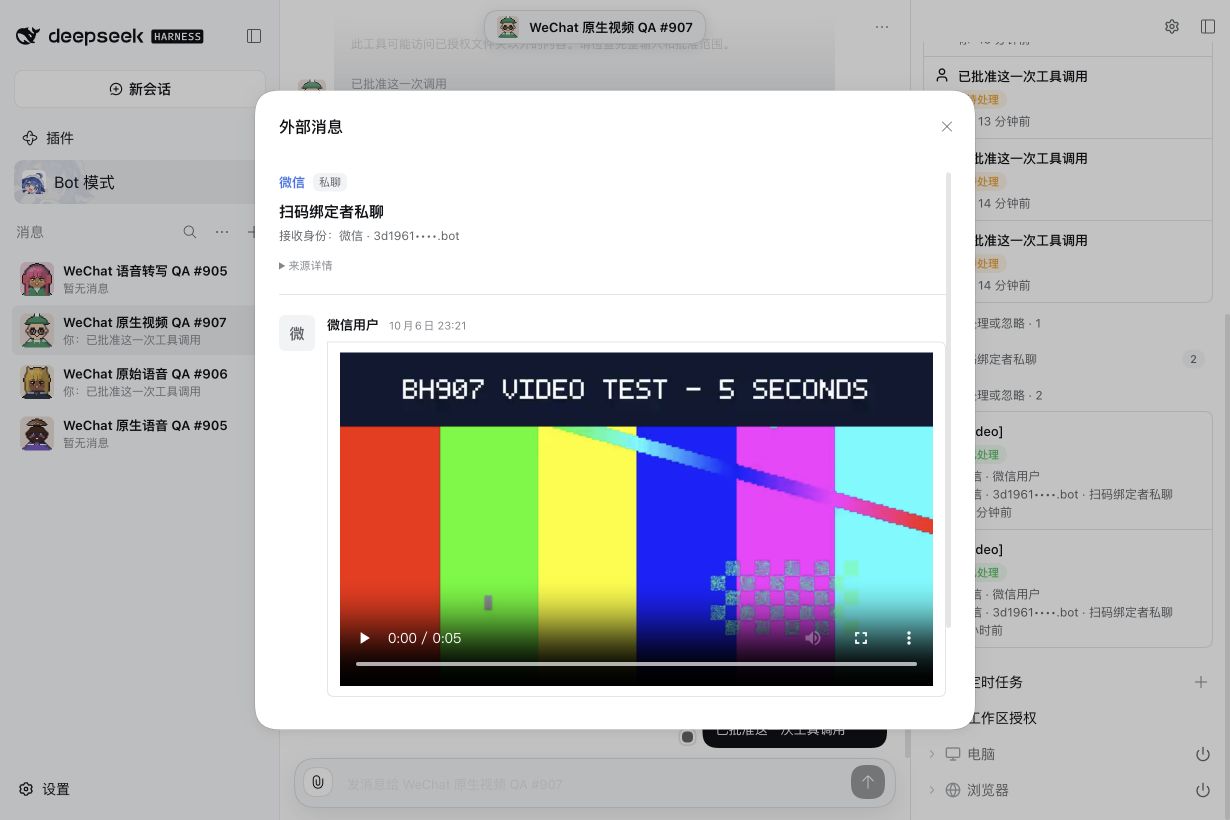Click the user icon beside 已批准这一次工具调用
The image size is (1230, 820).
(x=941, y=76)
